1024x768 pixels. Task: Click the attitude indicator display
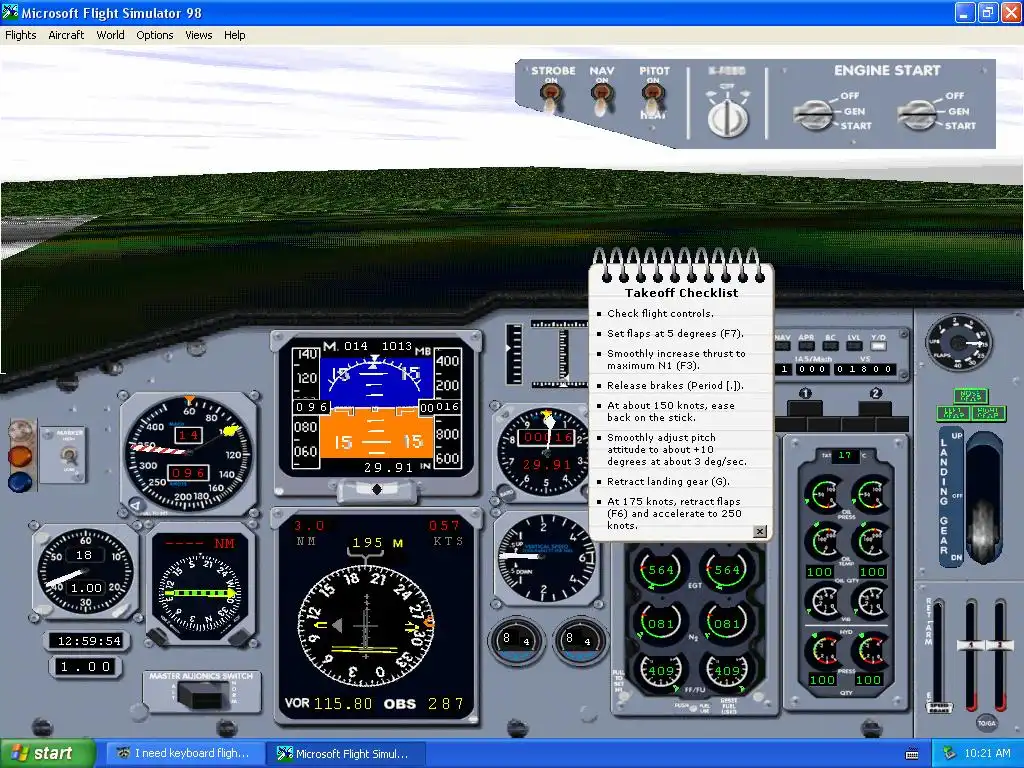377,407
